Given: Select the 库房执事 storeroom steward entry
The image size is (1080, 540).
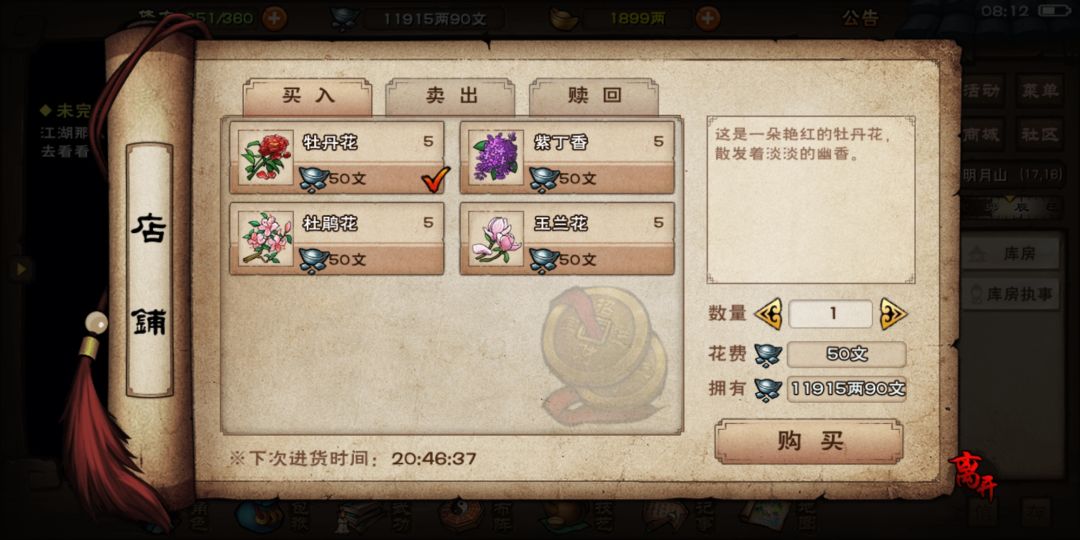Looking at the screenshot, I should click(x=1010, y=294).
